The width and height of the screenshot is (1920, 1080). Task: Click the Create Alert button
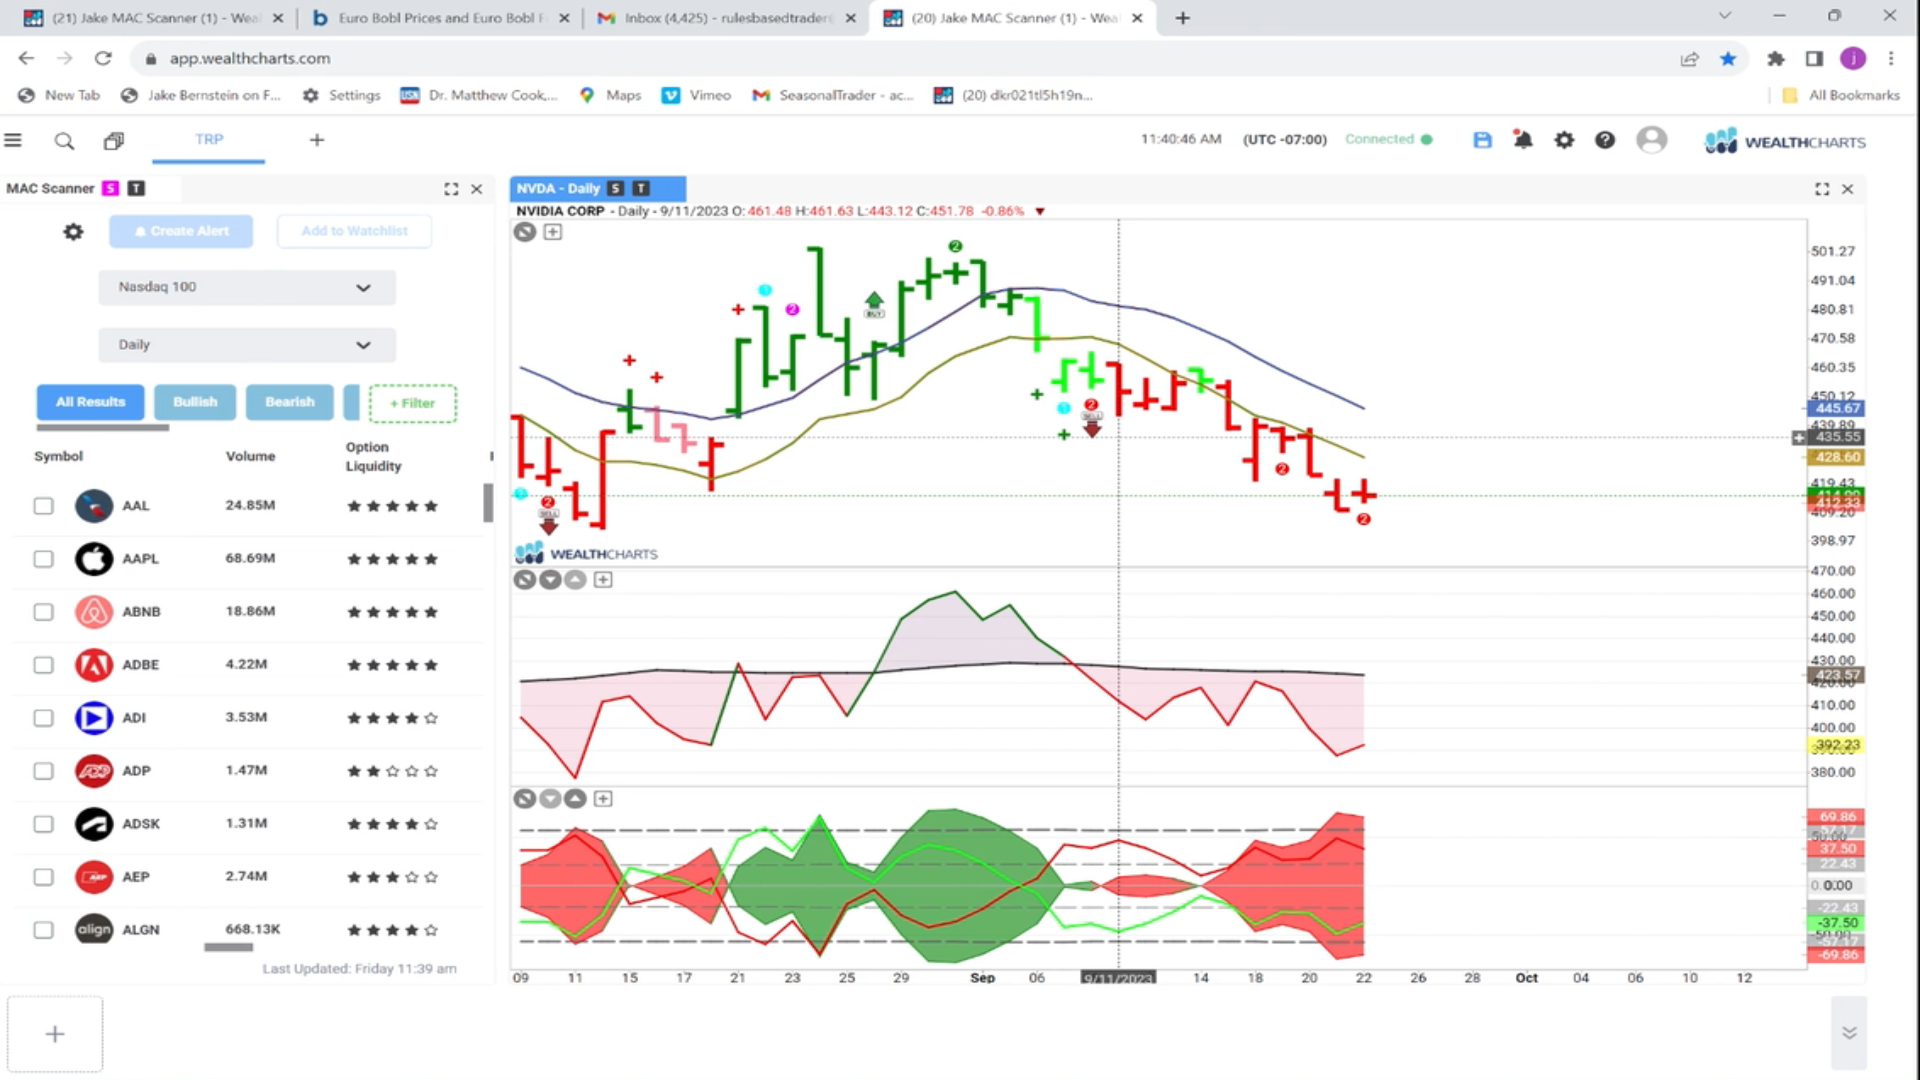[181, 231]
